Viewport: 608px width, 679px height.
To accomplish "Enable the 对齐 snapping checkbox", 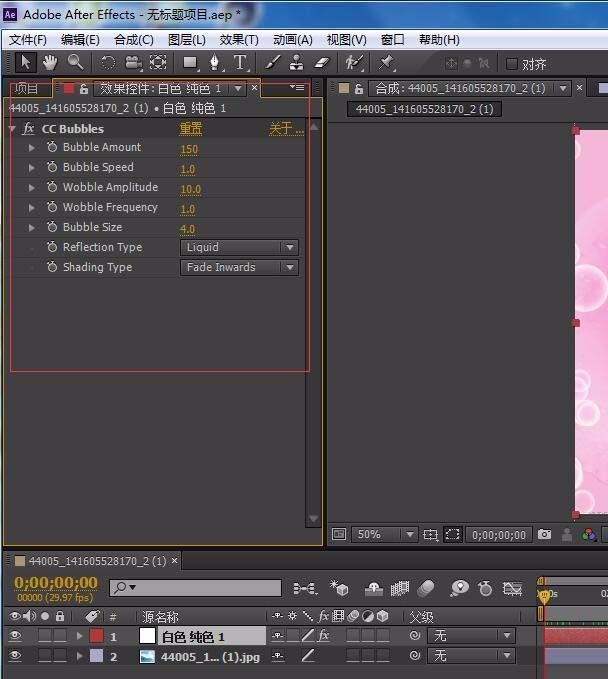I will (x=512, y=64).
